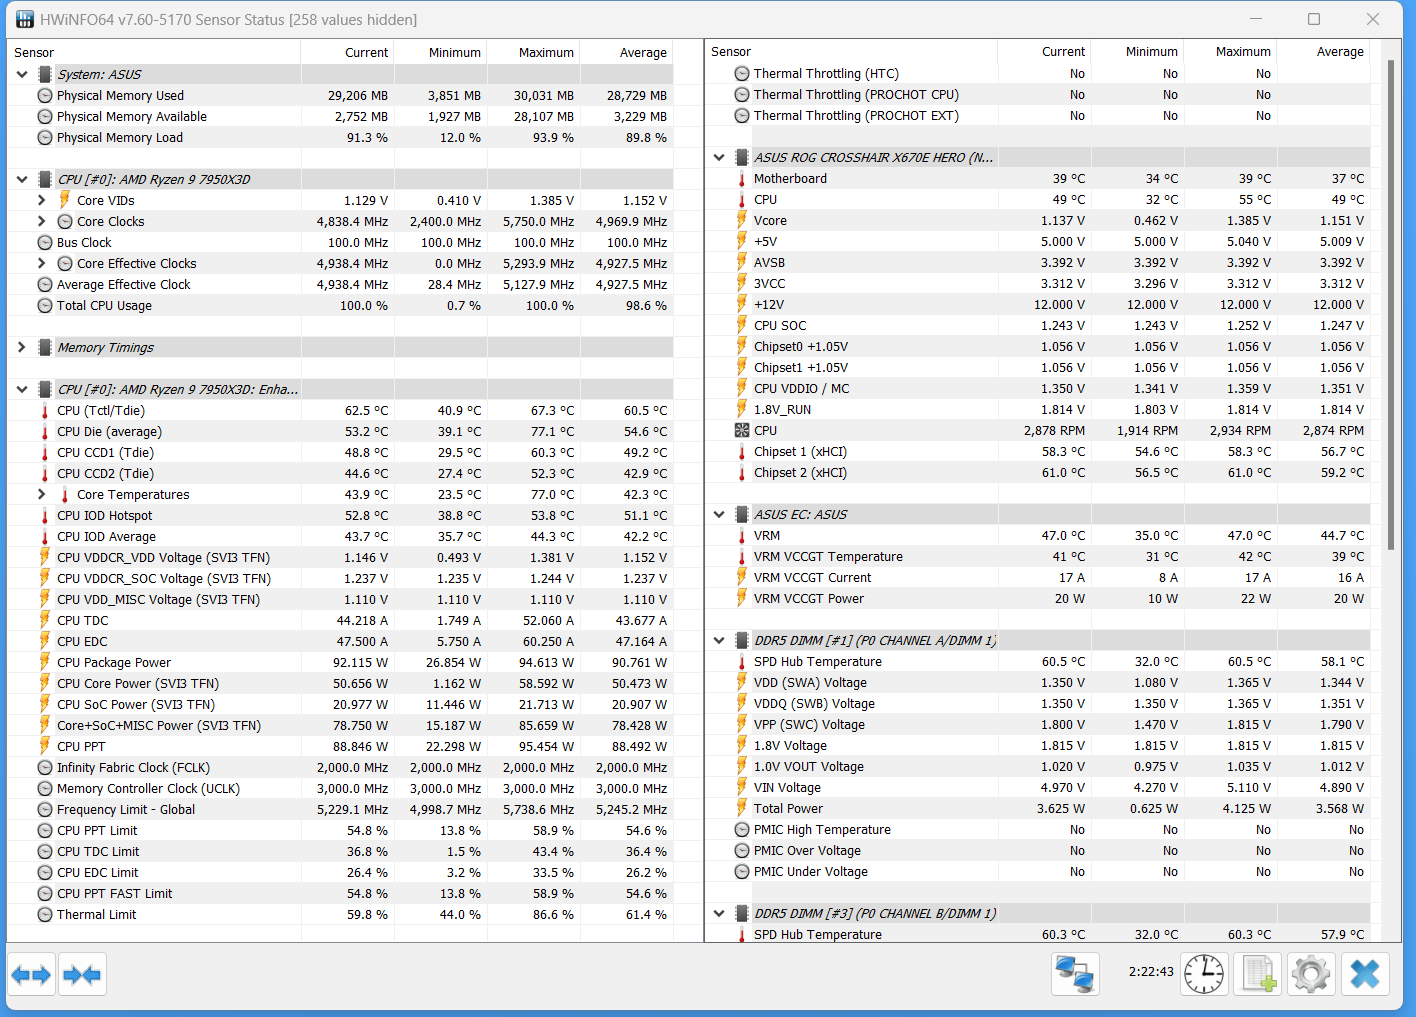Select the Frequency Limit - Global row
The height and width of the screenshot is (1017, 1416).
click(x=340, y=809)
